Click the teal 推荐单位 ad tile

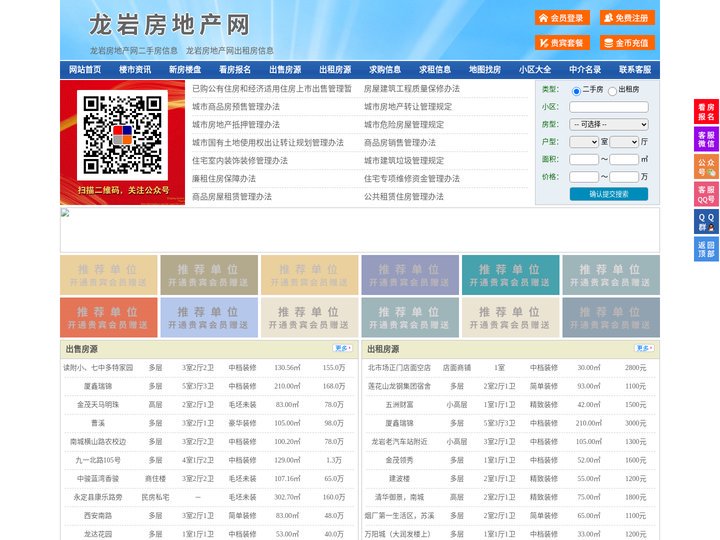click(511, 275)
